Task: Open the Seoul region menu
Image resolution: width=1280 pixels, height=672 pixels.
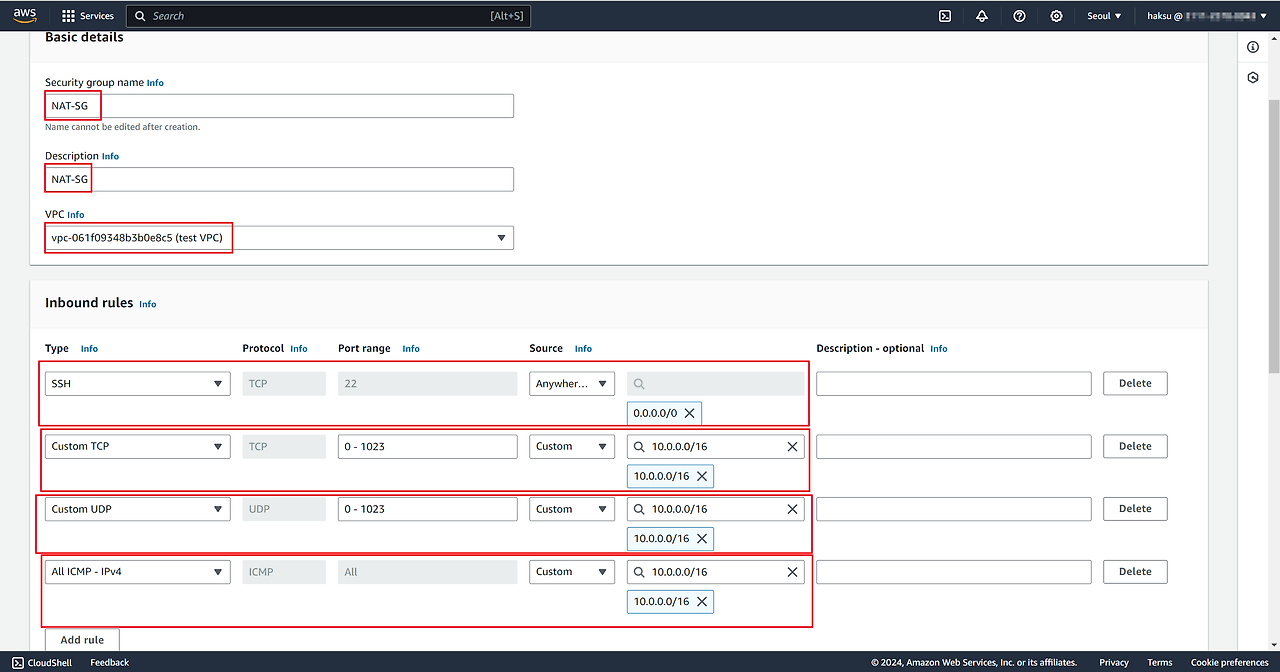Action: 1104,16
